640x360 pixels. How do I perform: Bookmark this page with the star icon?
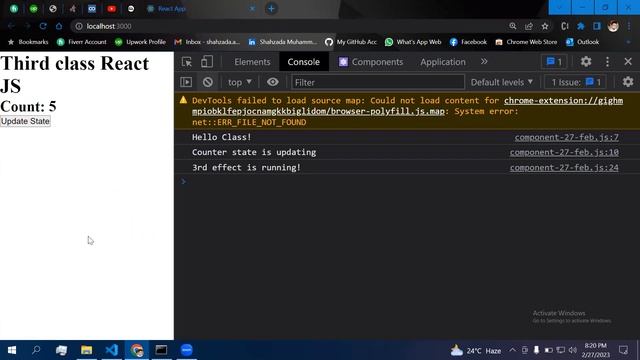pyautogui.click(x=545, y=26)
